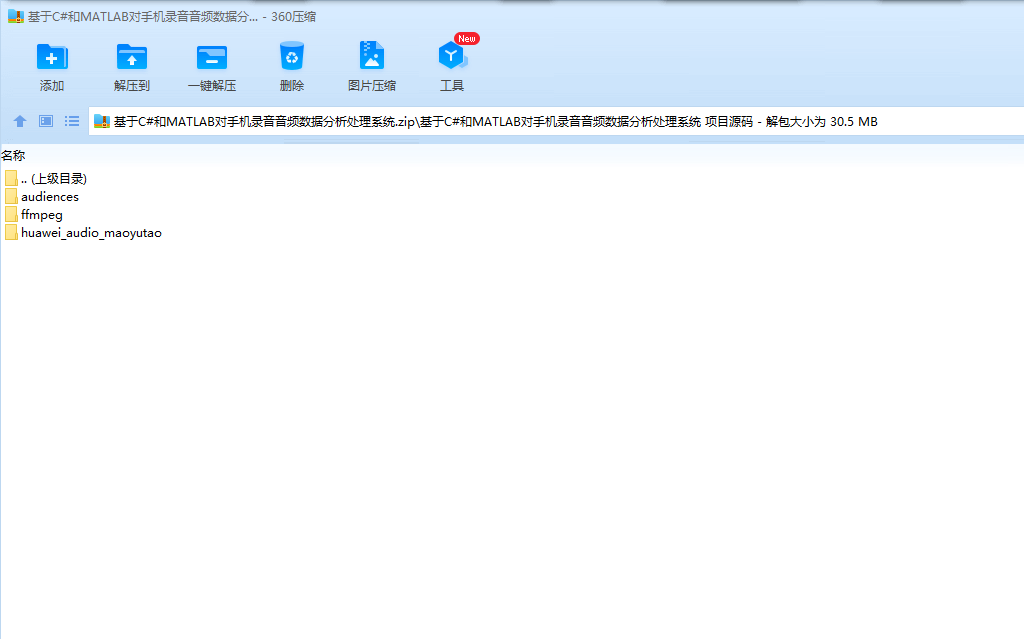Select the audiences folder
Screen dimensions: 1024x639
pos(50,197)
